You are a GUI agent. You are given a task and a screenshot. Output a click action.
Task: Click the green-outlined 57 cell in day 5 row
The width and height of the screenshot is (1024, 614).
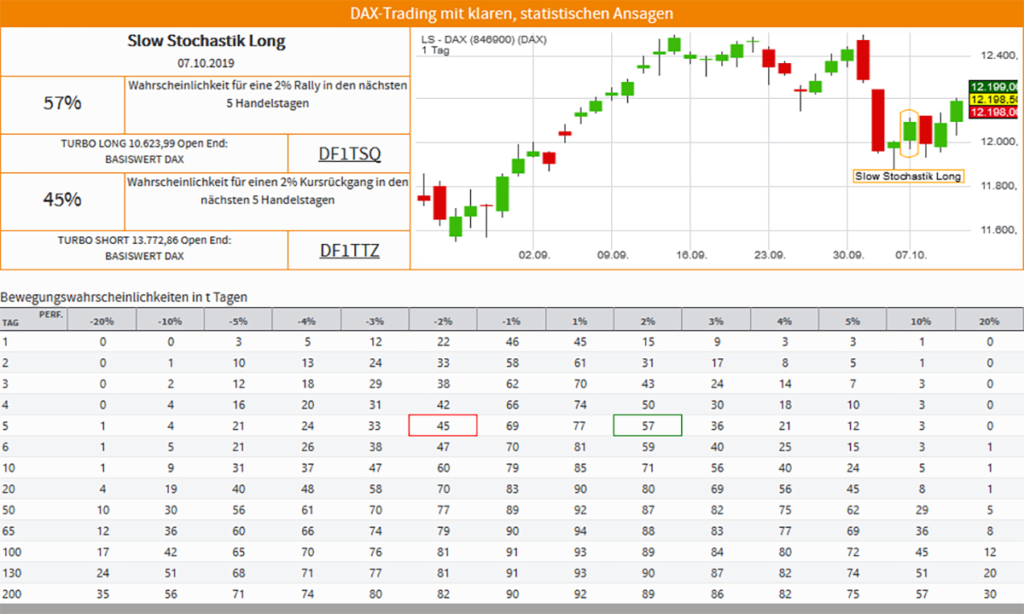point(648,425)
